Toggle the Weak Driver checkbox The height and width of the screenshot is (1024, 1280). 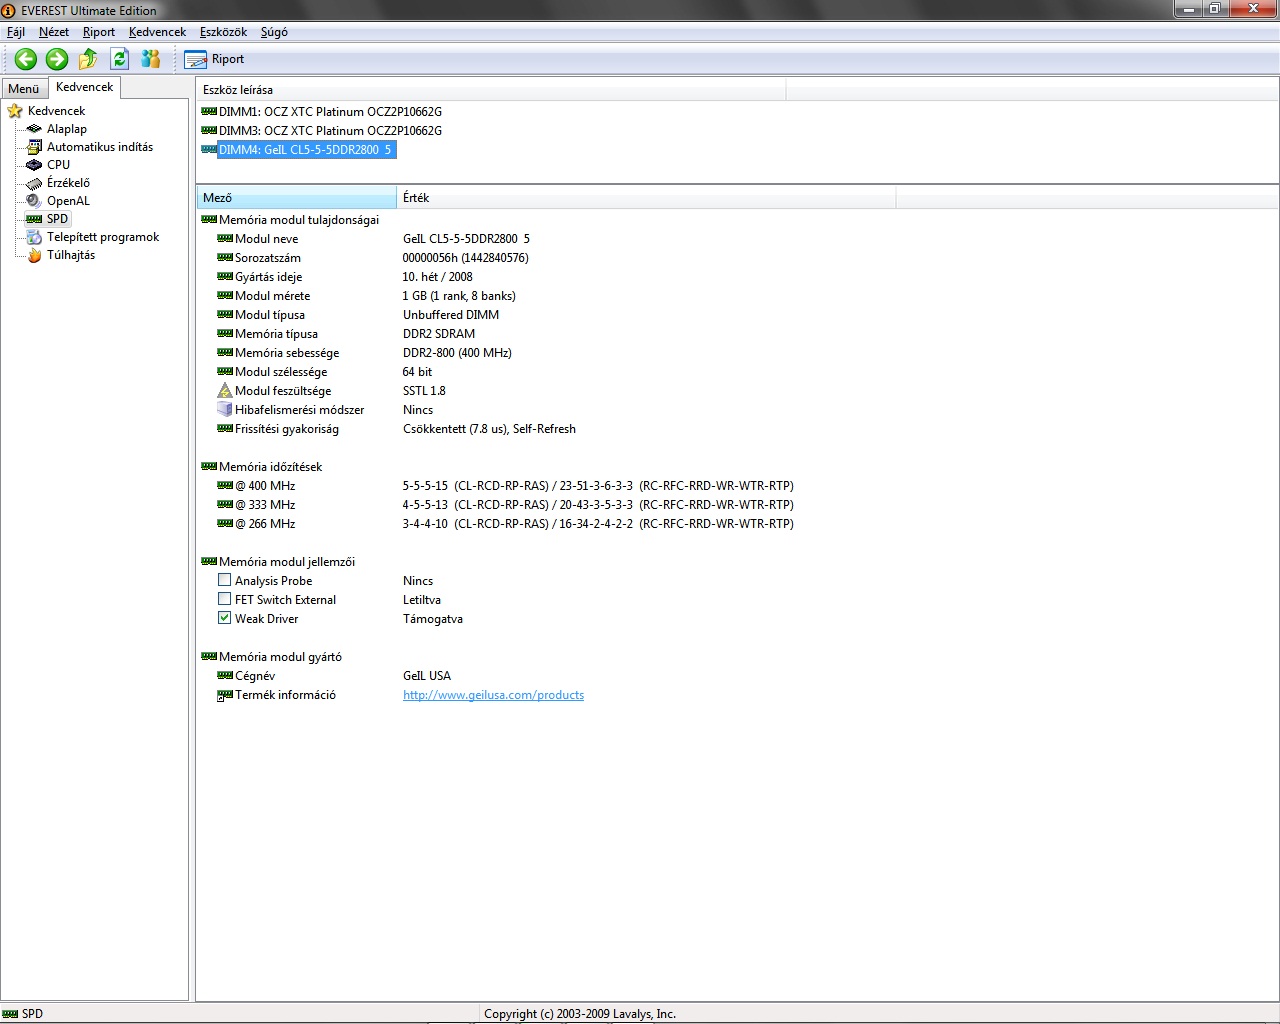coord(224,618)
